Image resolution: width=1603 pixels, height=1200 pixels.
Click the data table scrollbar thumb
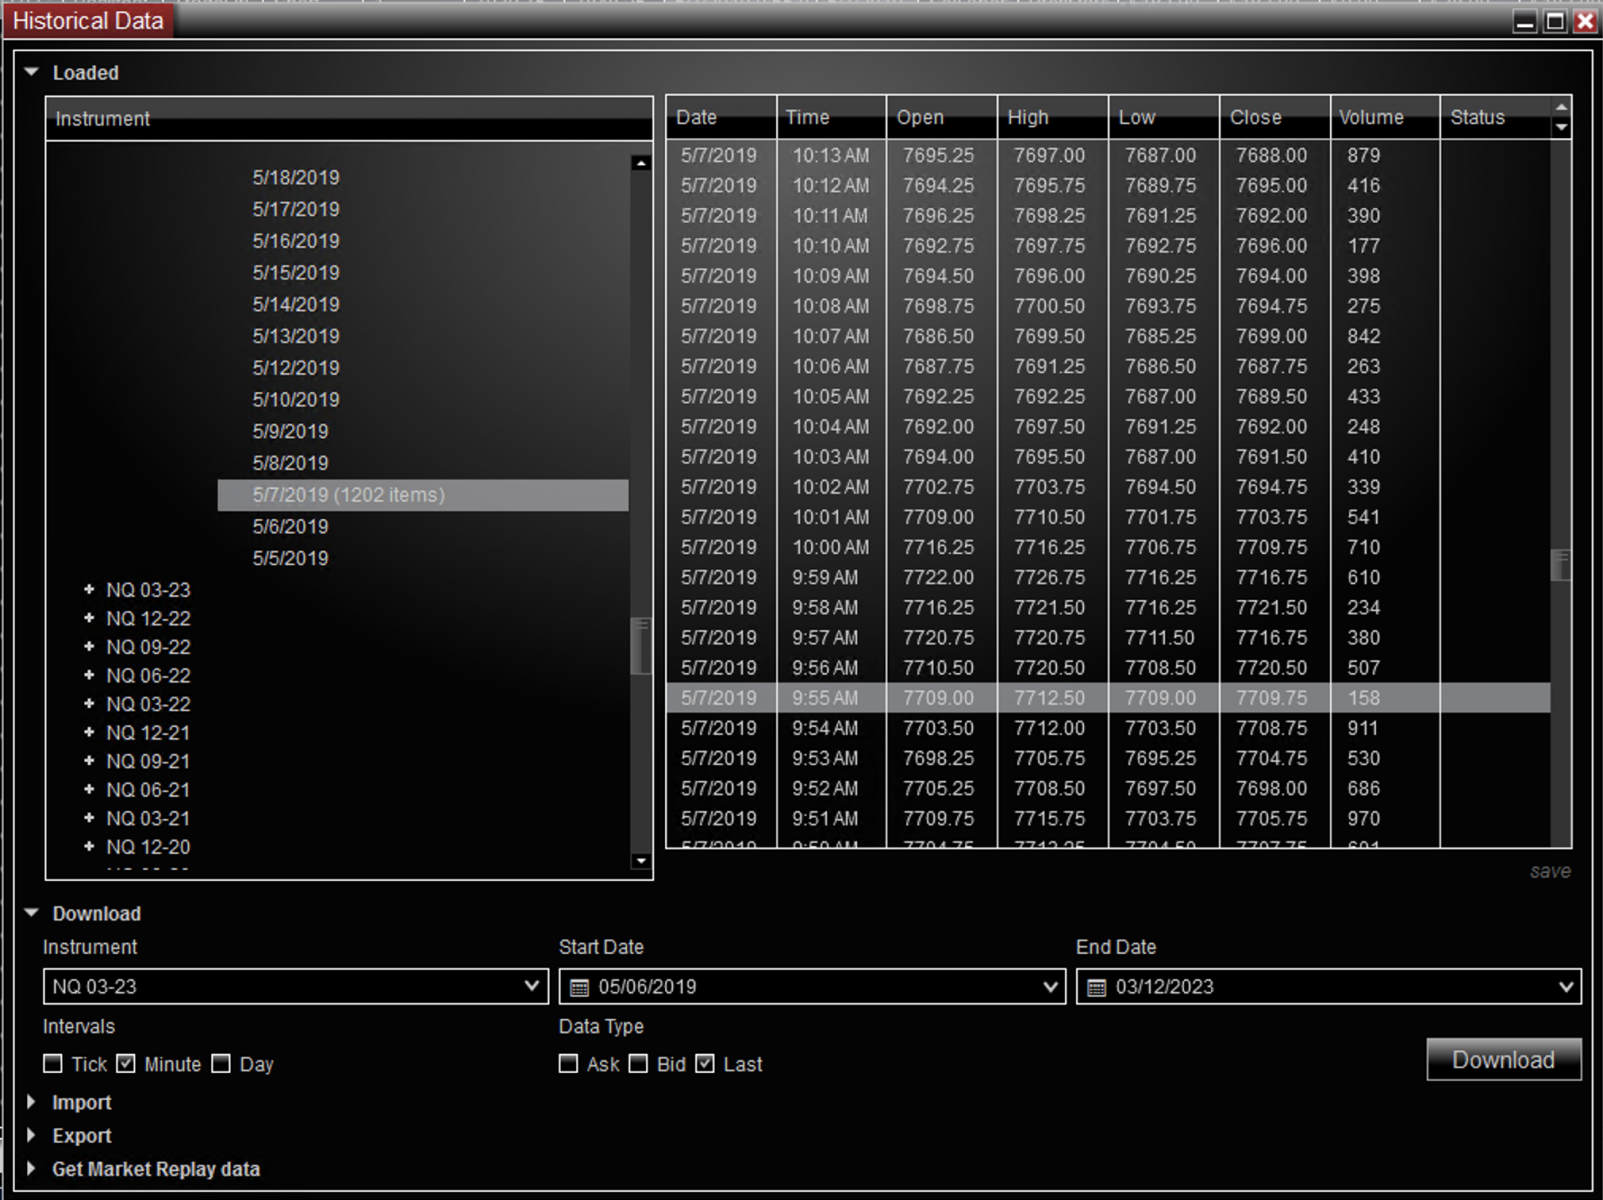tap(1561, 565)
